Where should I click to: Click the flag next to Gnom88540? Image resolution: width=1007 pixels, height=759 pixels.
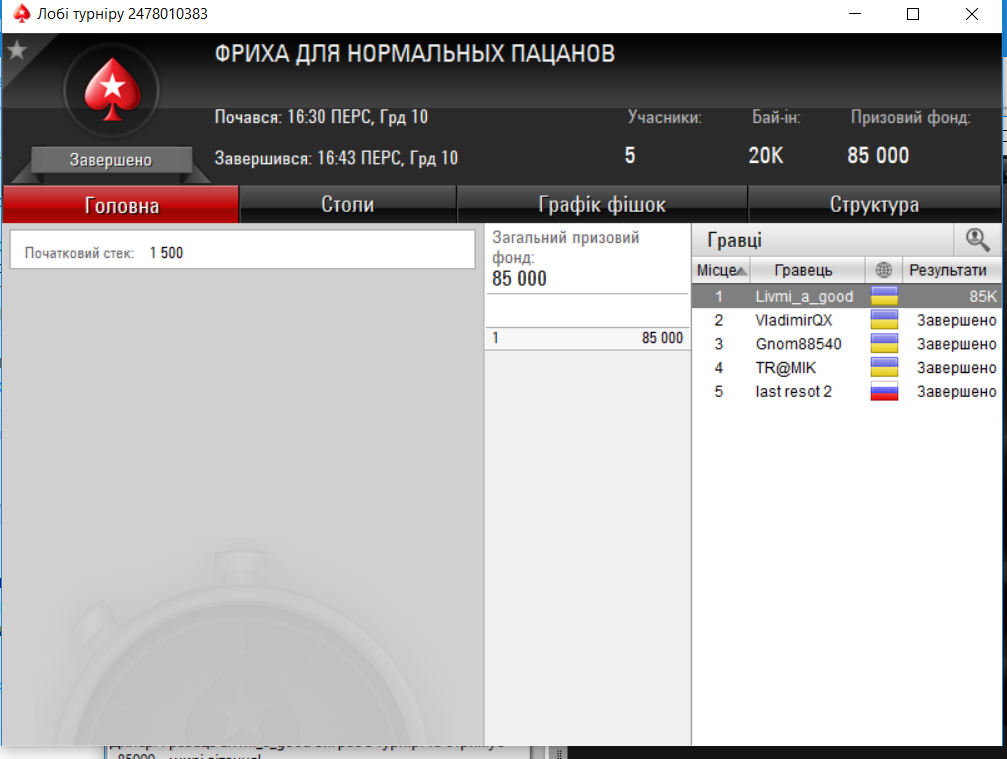pyautogui.click(x=884, y=344)
